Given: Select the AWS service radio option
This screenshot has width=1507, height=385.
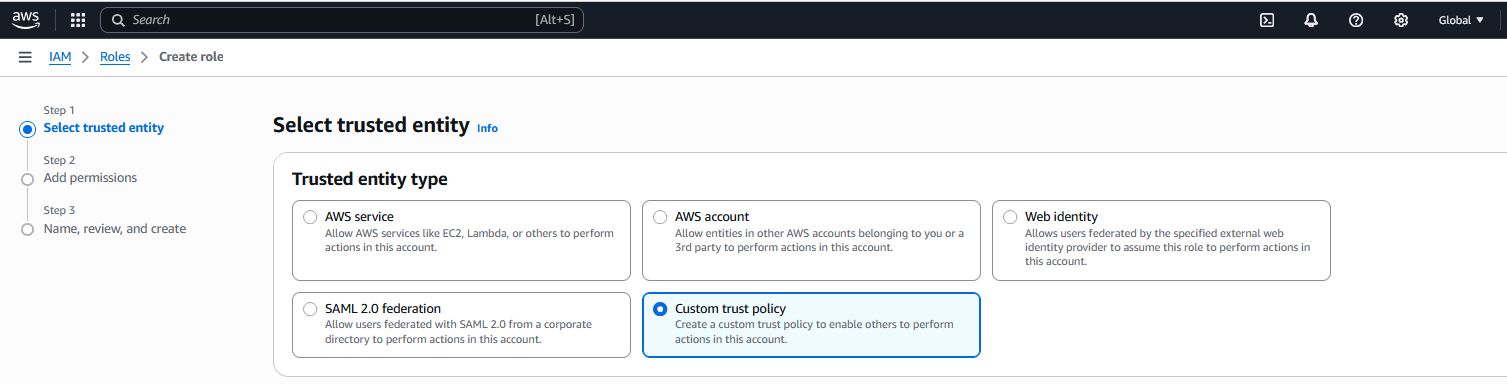Looking at the screenshot, I should (x=310, y=217).
